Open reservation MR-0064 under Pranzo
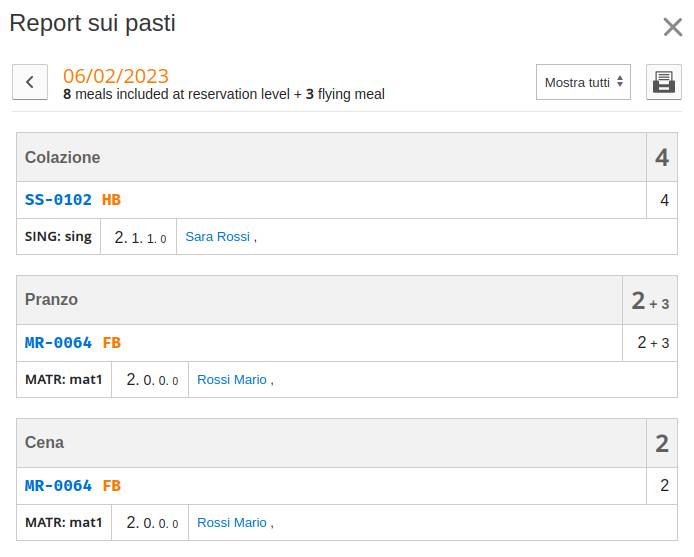 58,343
